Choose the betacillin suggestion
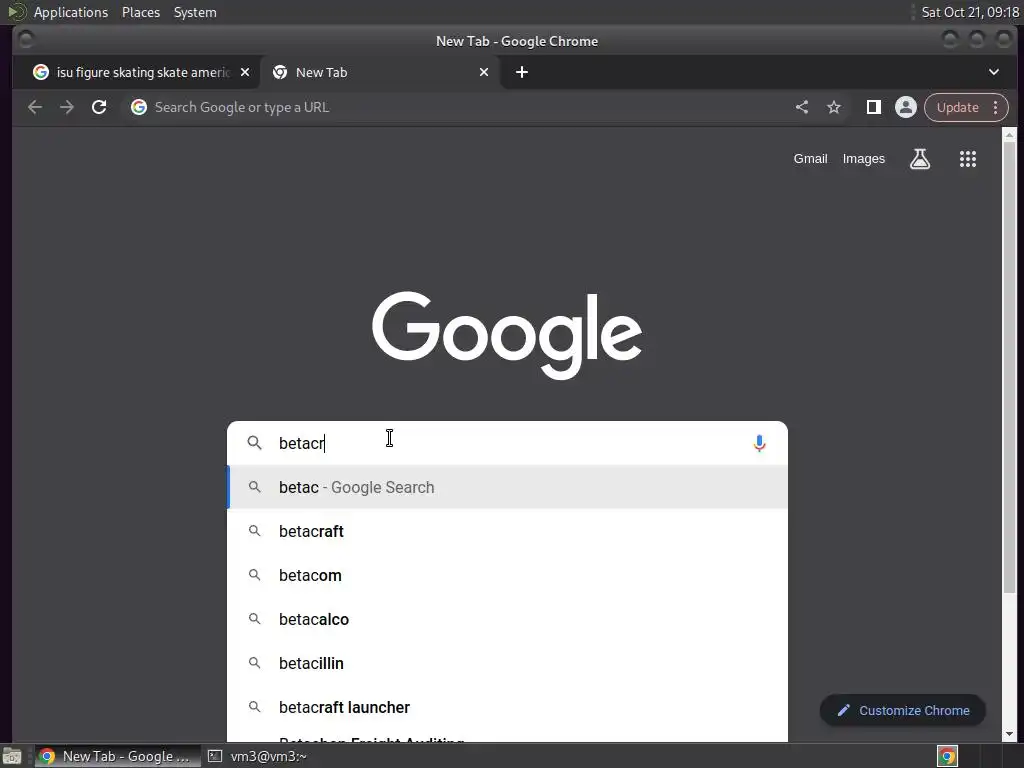1024x768 pixels. tap(507, 663)
